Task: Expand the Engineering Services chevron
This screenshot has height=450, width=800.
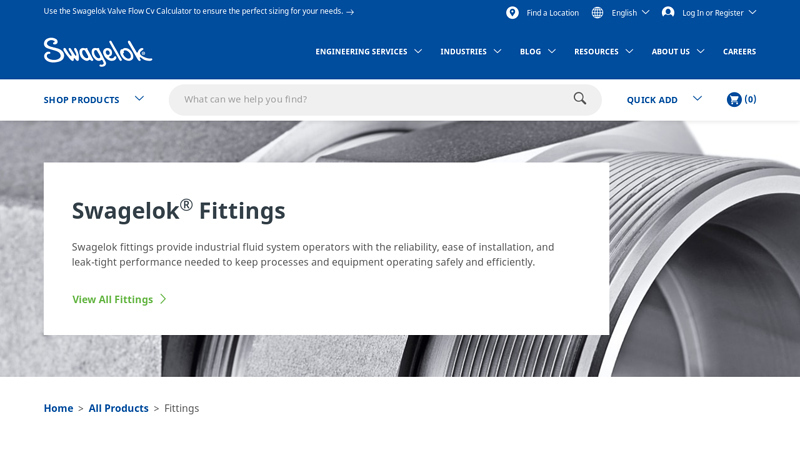Action: tap(418, 51)
